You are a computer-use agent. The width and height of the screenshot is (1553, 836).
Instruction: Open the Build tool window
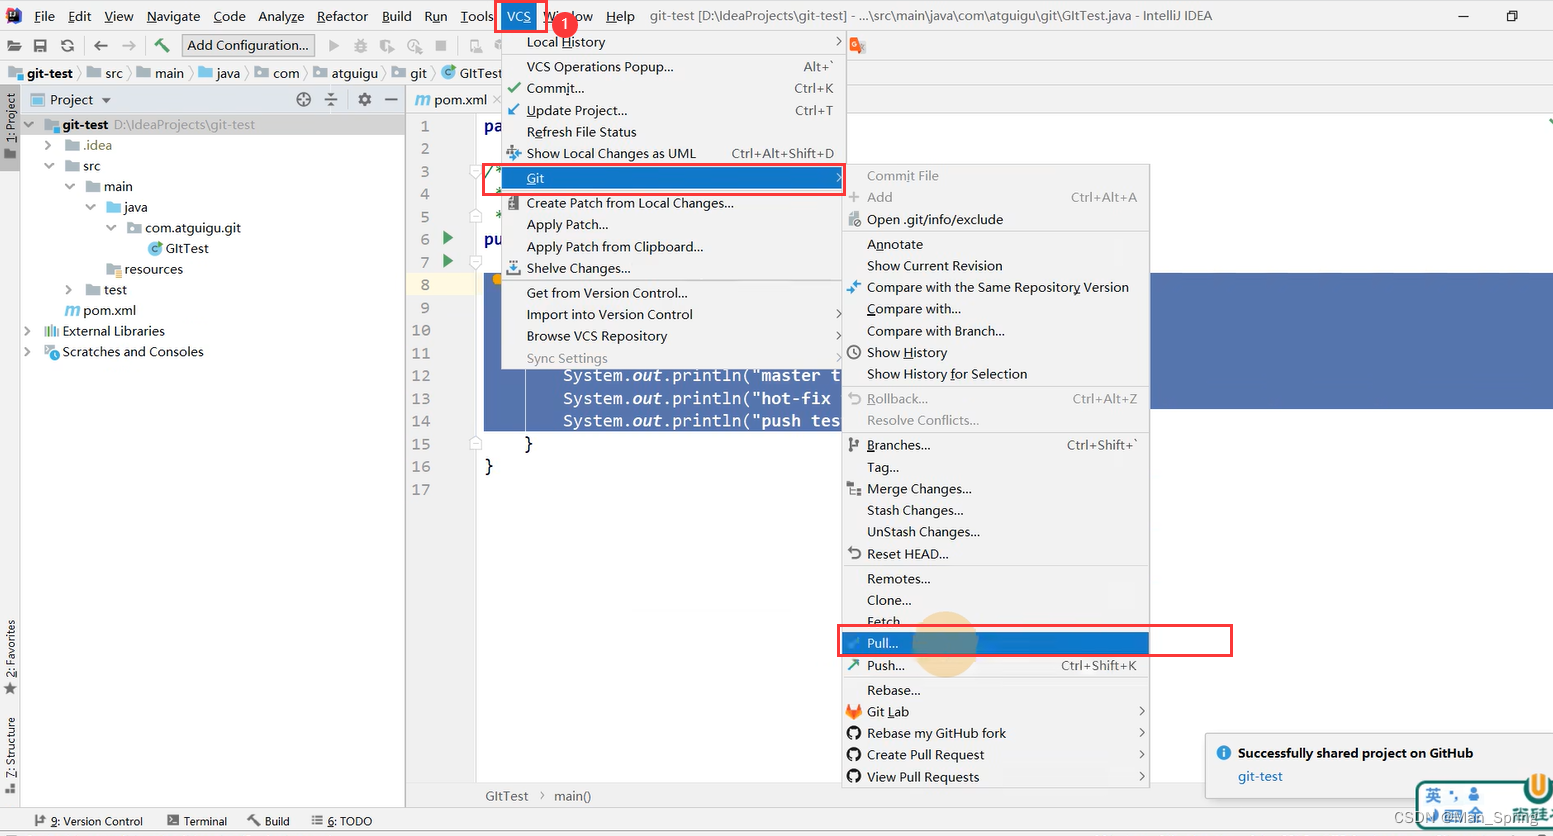click(x=269, y=821)
